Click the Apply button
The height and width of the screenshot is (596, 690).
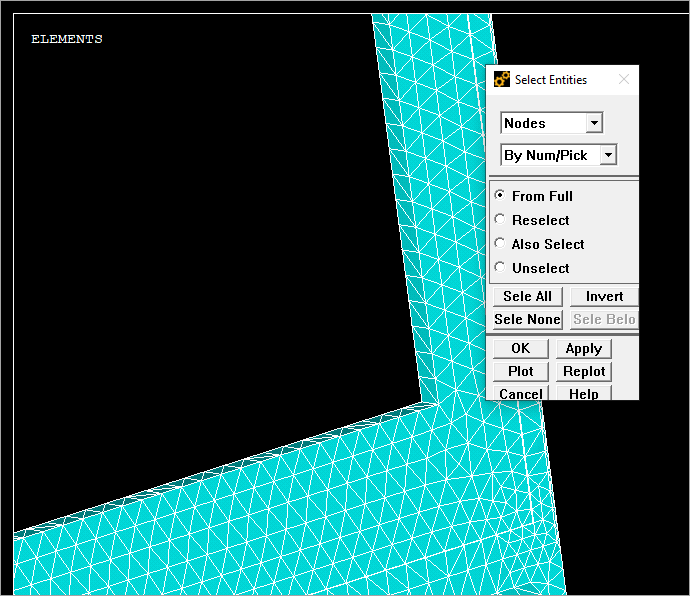tap(584, 349)
